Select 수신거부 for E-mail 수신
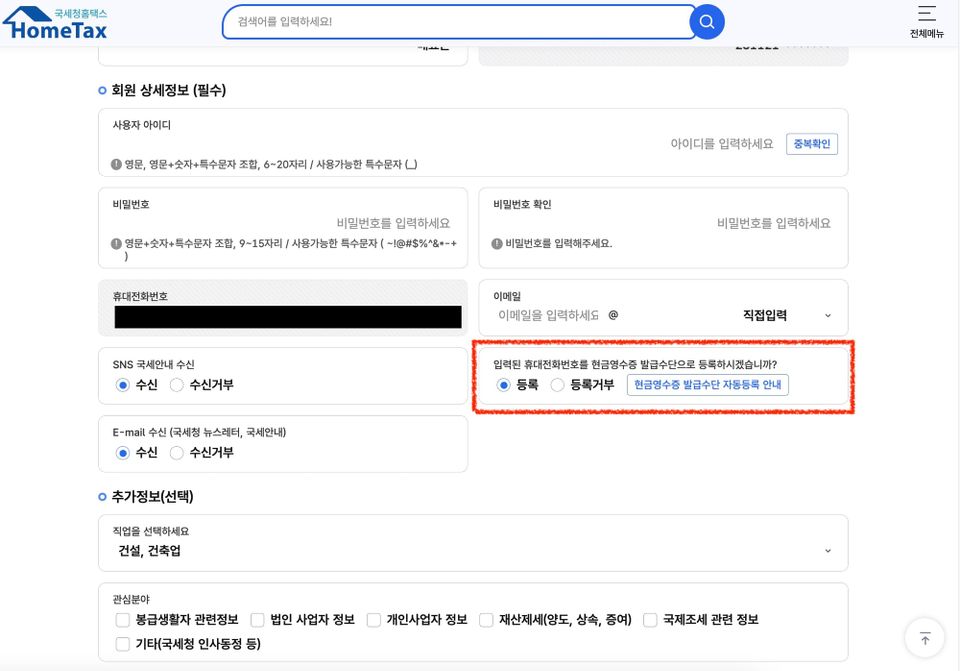The width and height of the screenshot is (960, 671). tap(177, 453)
